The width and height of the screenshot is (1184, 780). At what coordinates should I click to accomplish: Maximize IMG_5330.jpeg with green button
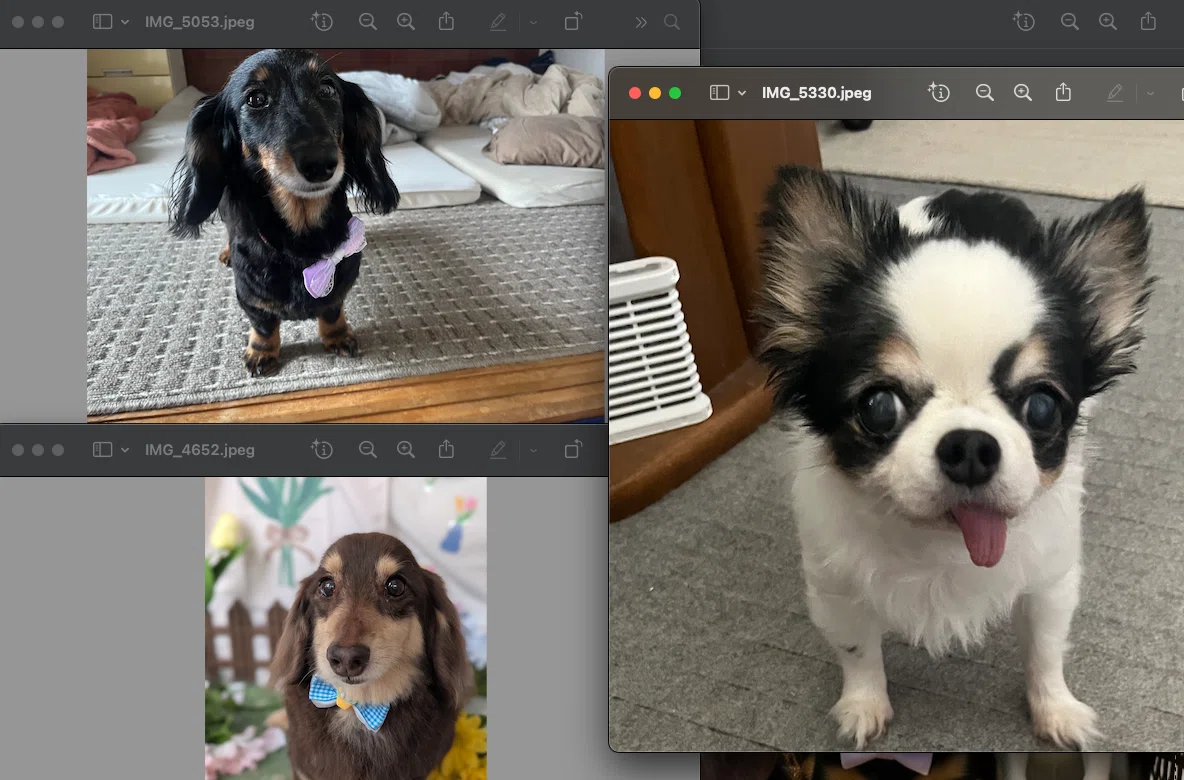coord(675,93)
